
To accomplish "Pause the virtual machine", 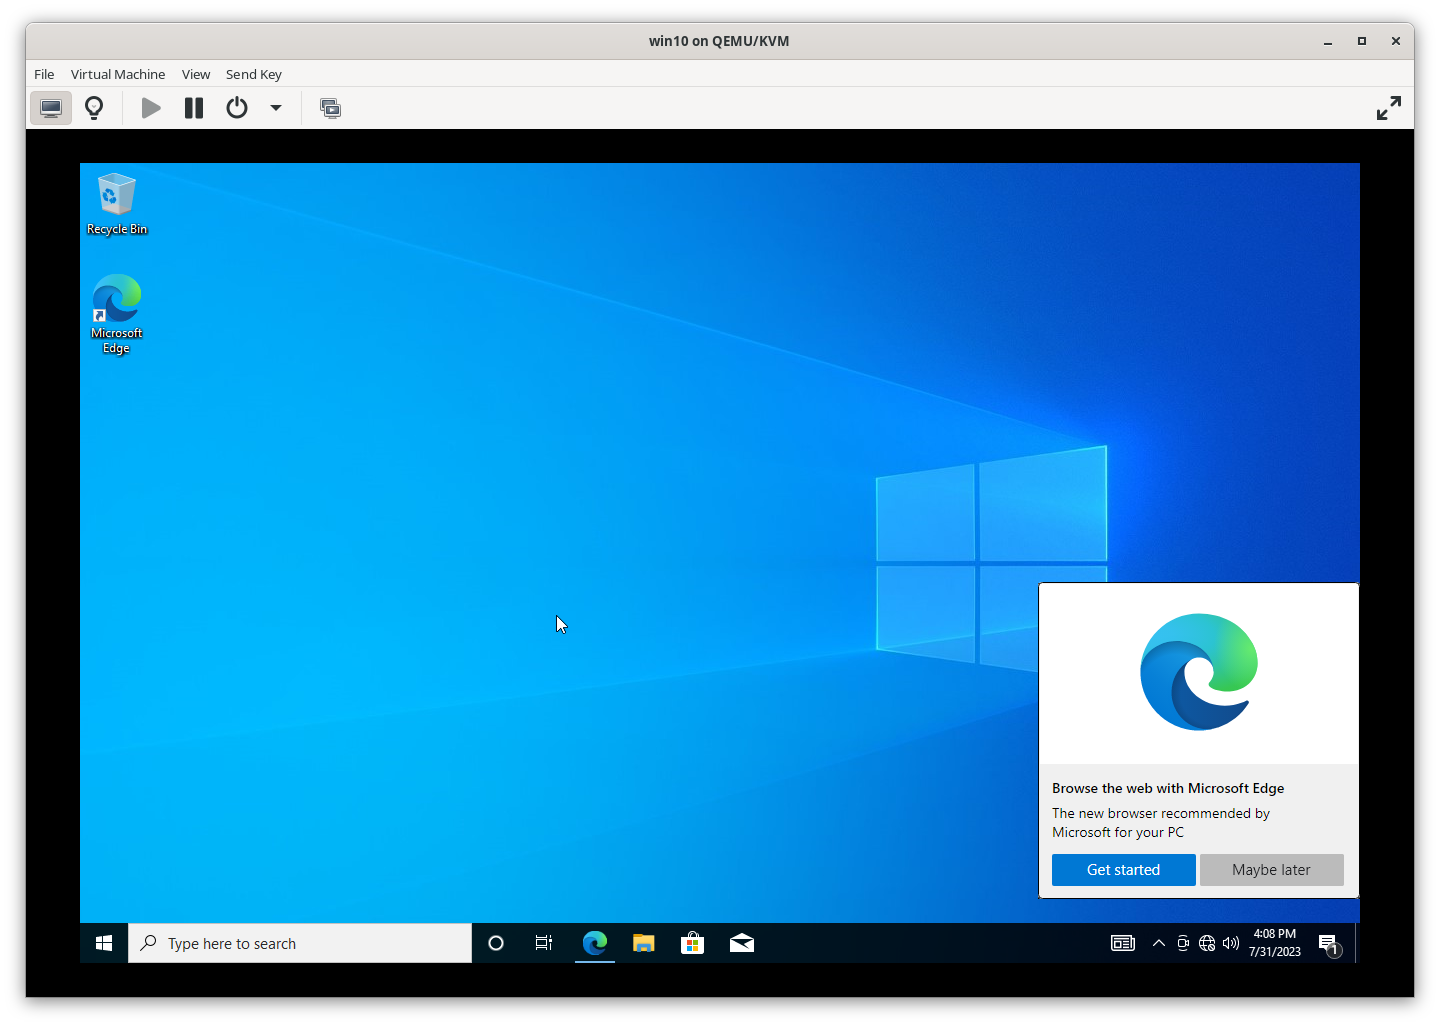I will 194,108.
